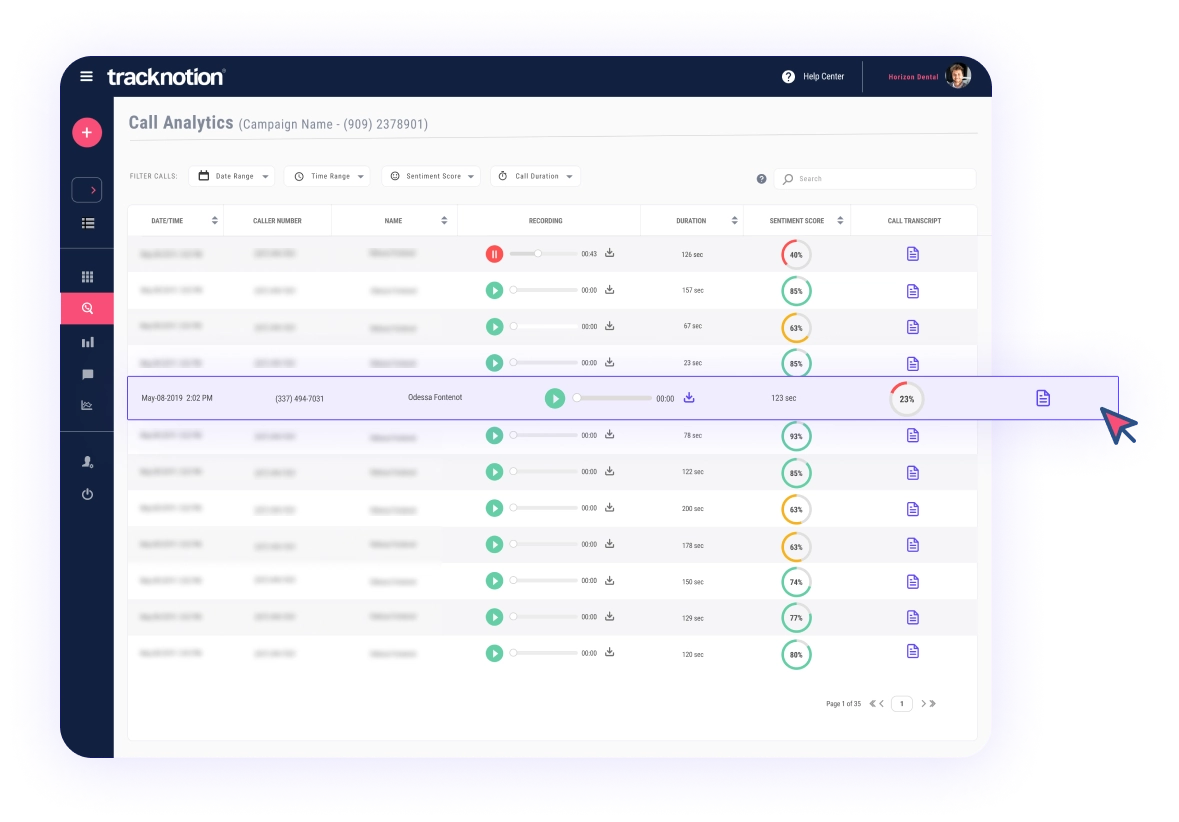Select the trends line-chart icon in sidebar
This screenshot has width=1179, height=822.
[87, 407]
